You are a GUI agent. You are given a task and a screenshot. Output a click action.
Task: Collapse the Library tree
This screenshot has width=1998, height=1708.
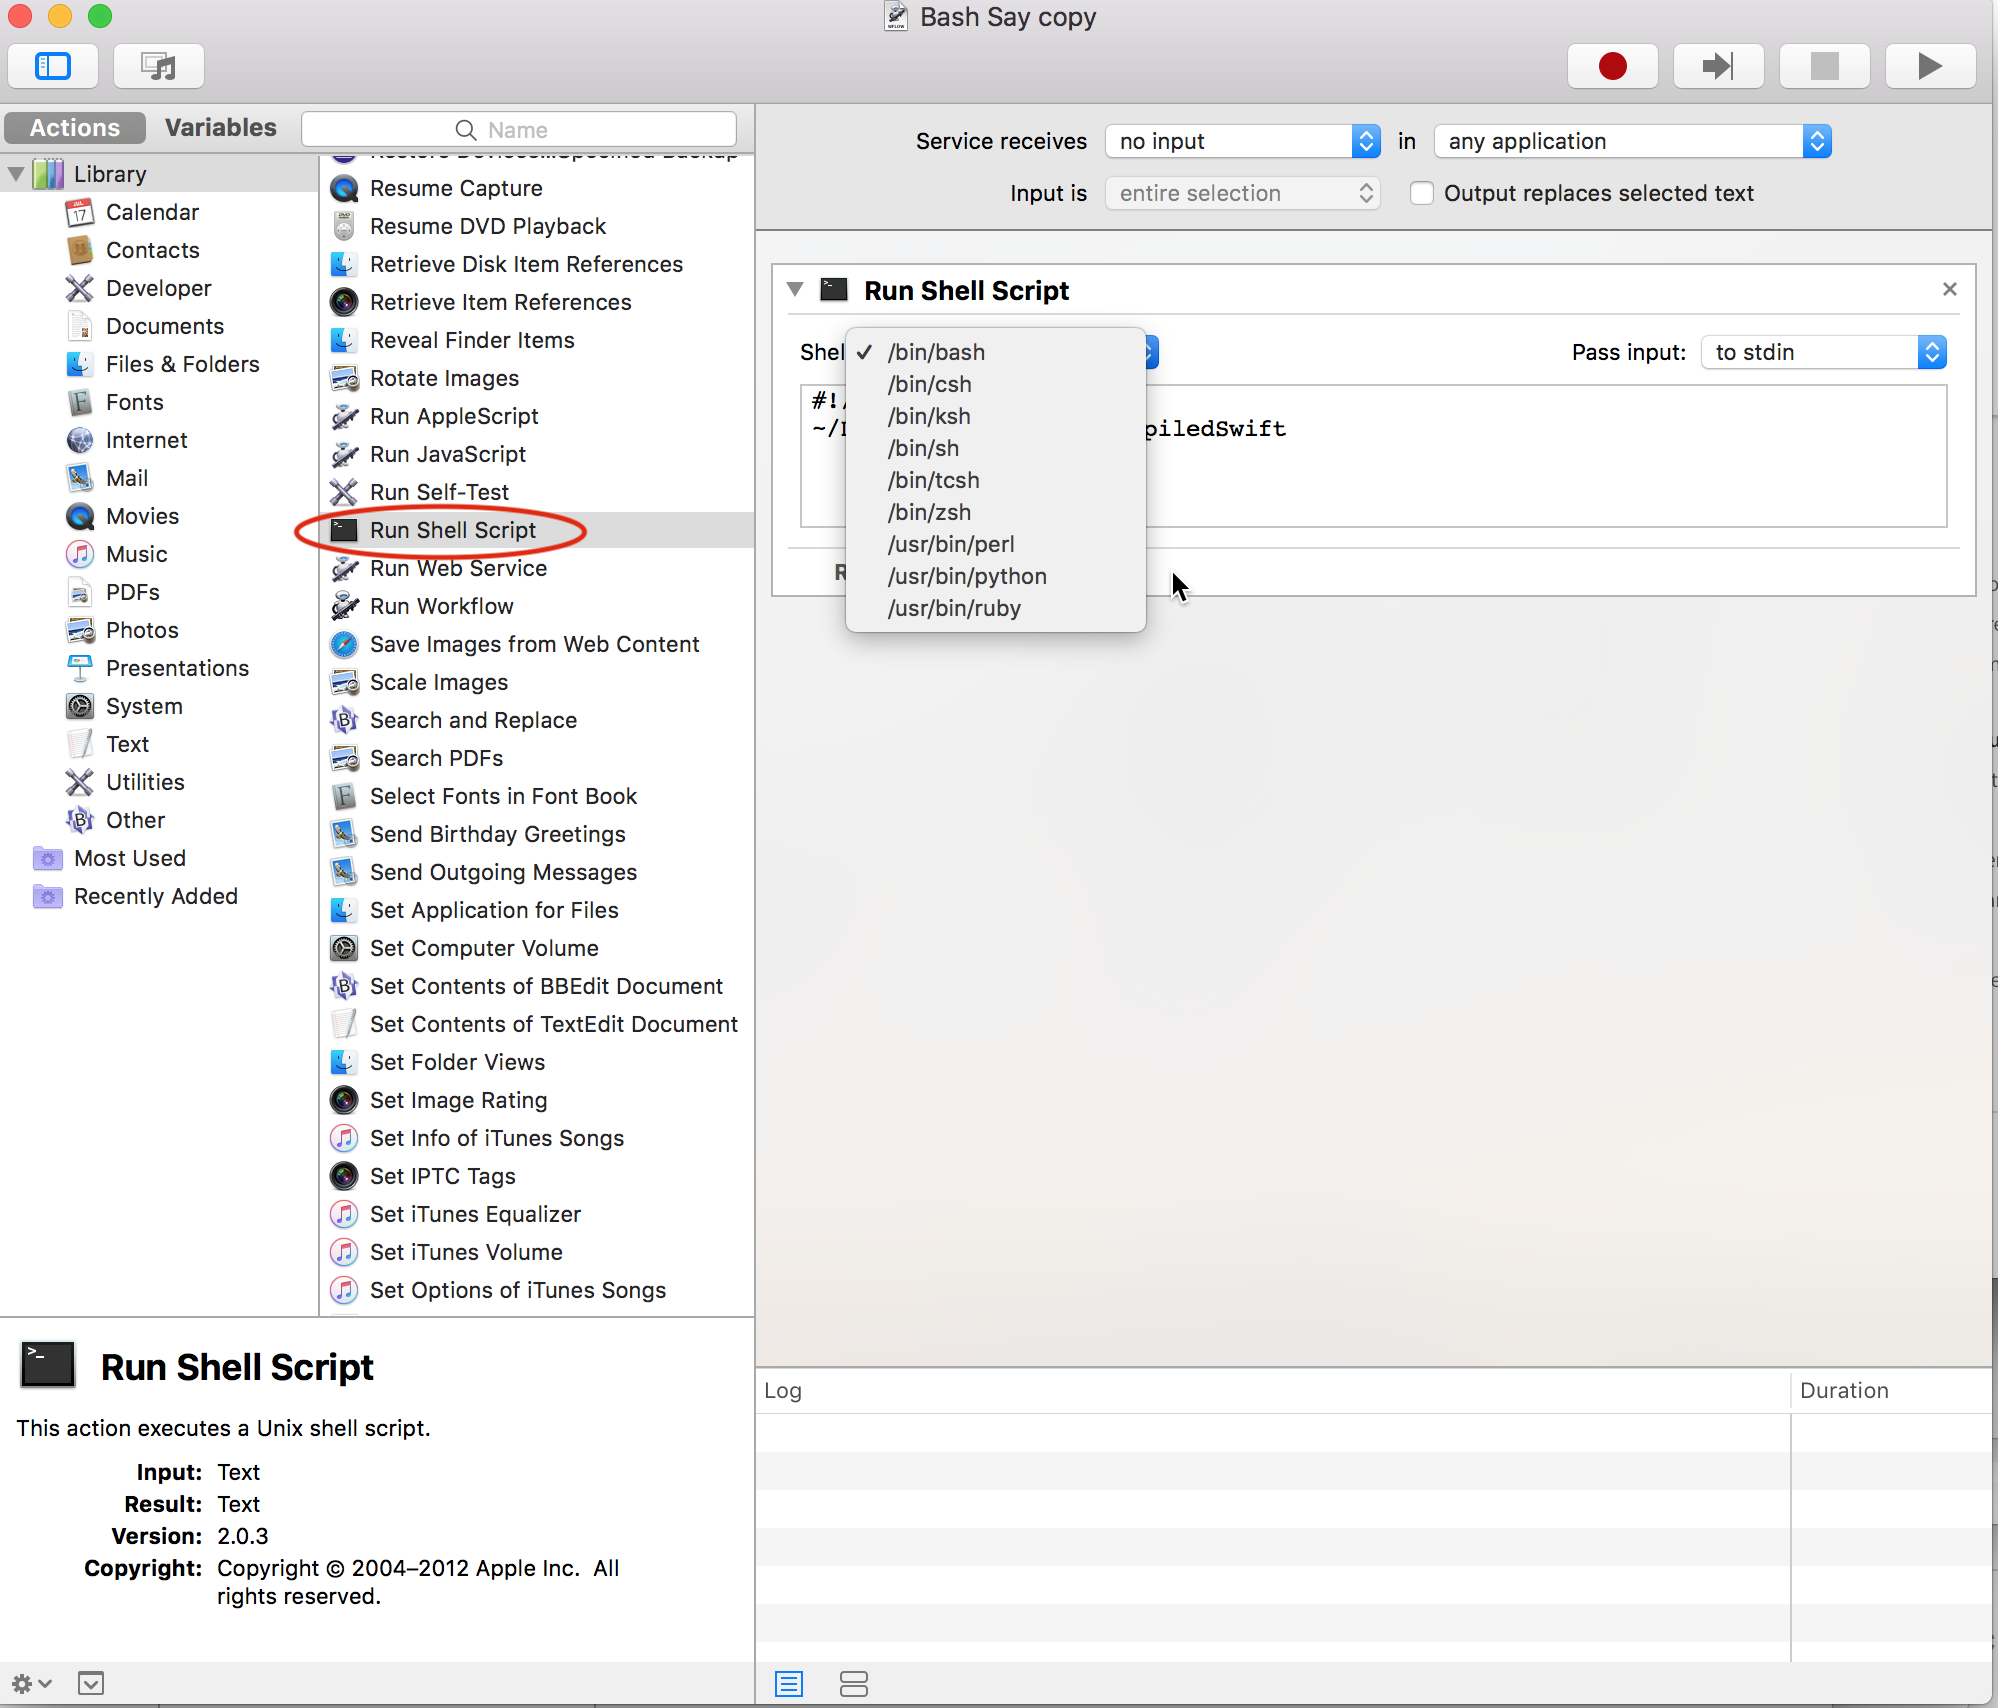pyautogui.click(x=16, y=174)
